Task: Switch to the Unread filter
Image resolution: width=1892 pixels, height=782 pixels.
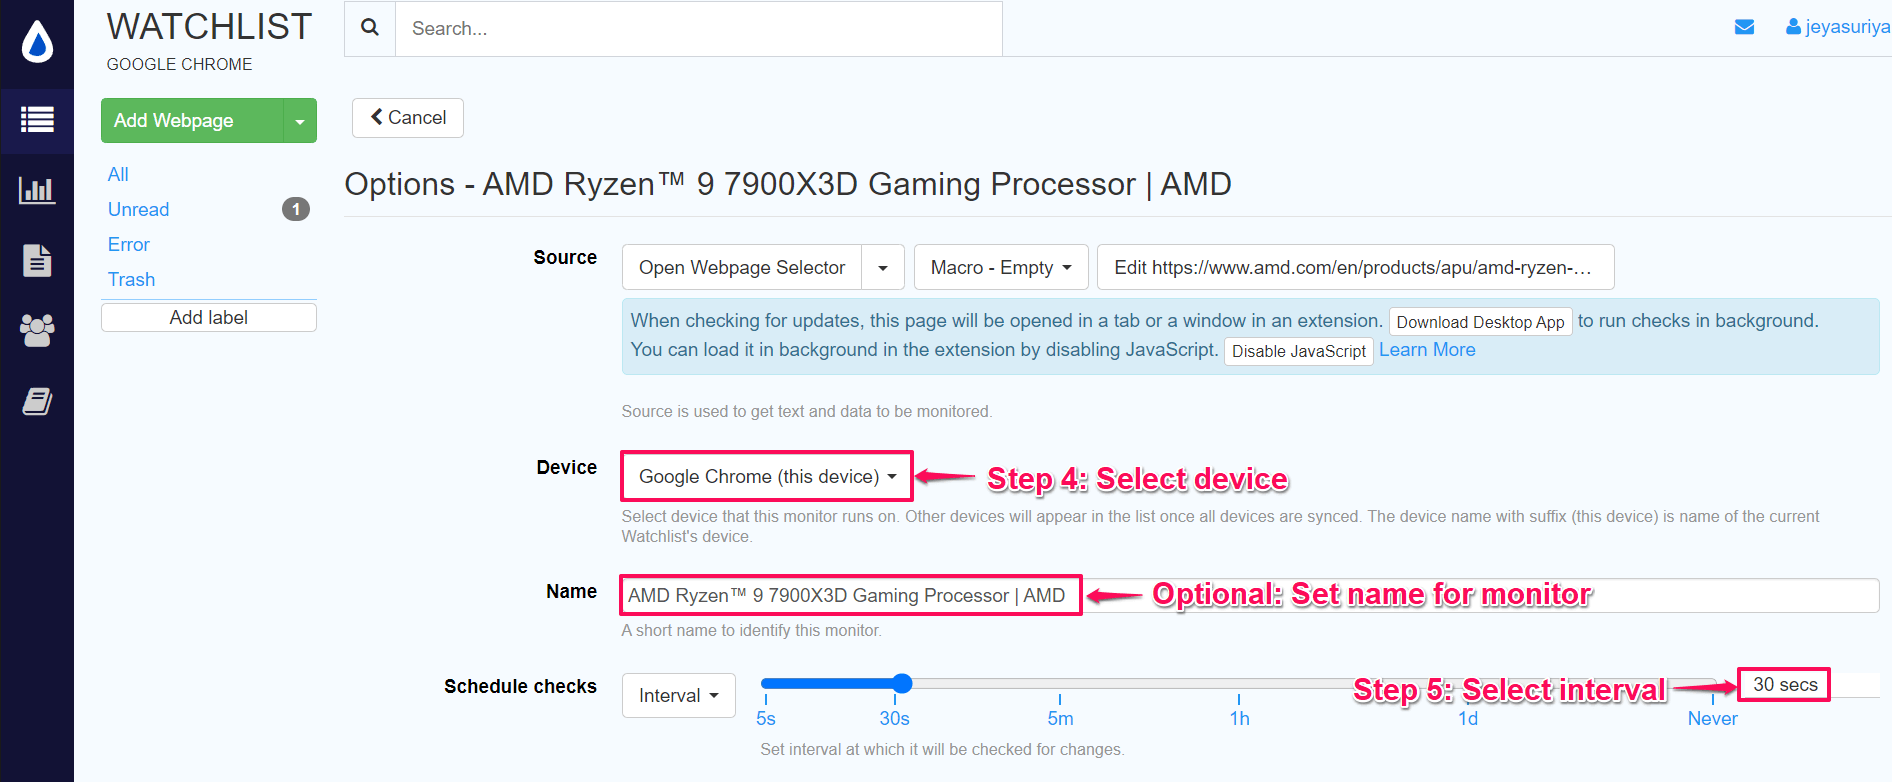Action: coord(138,209)
